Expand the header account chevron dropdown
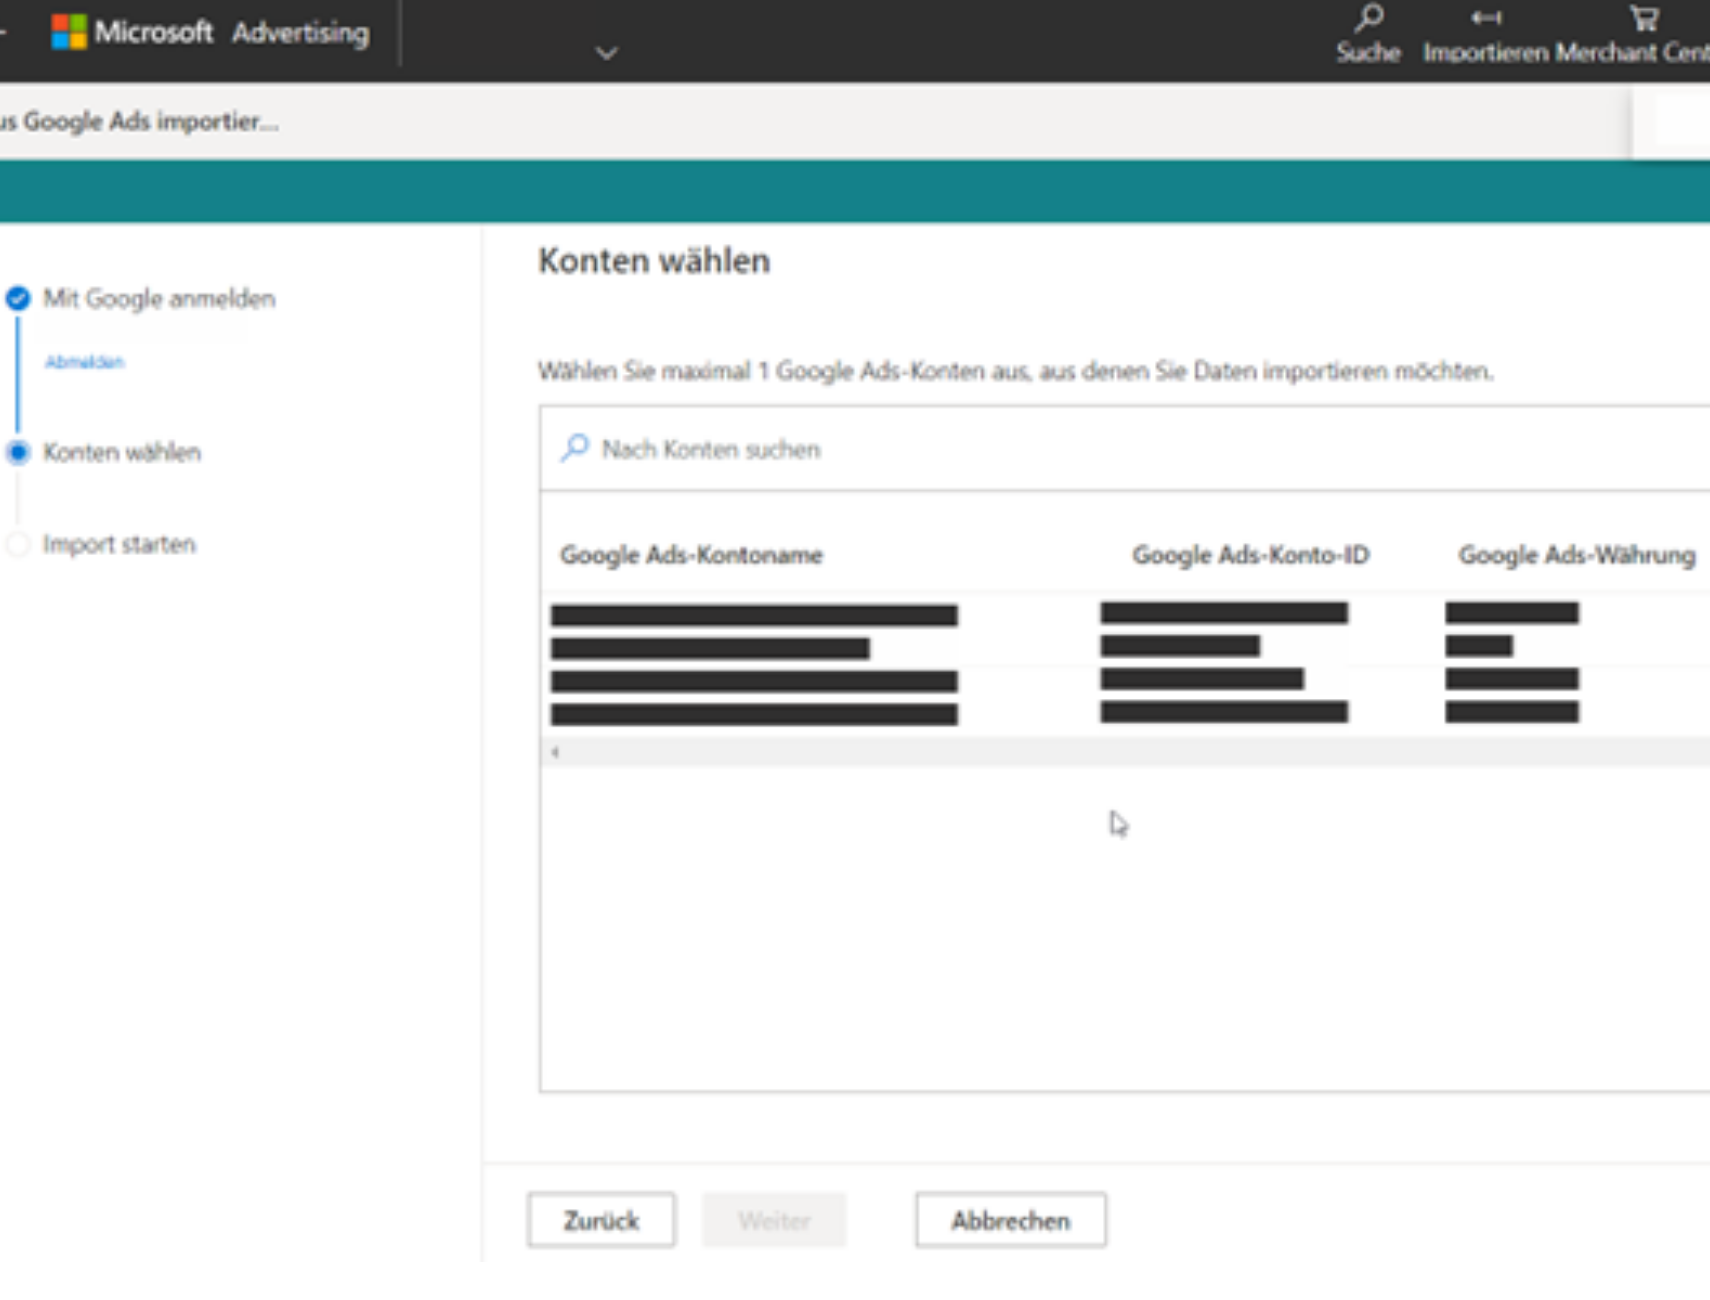 click(x=606, y=53)
